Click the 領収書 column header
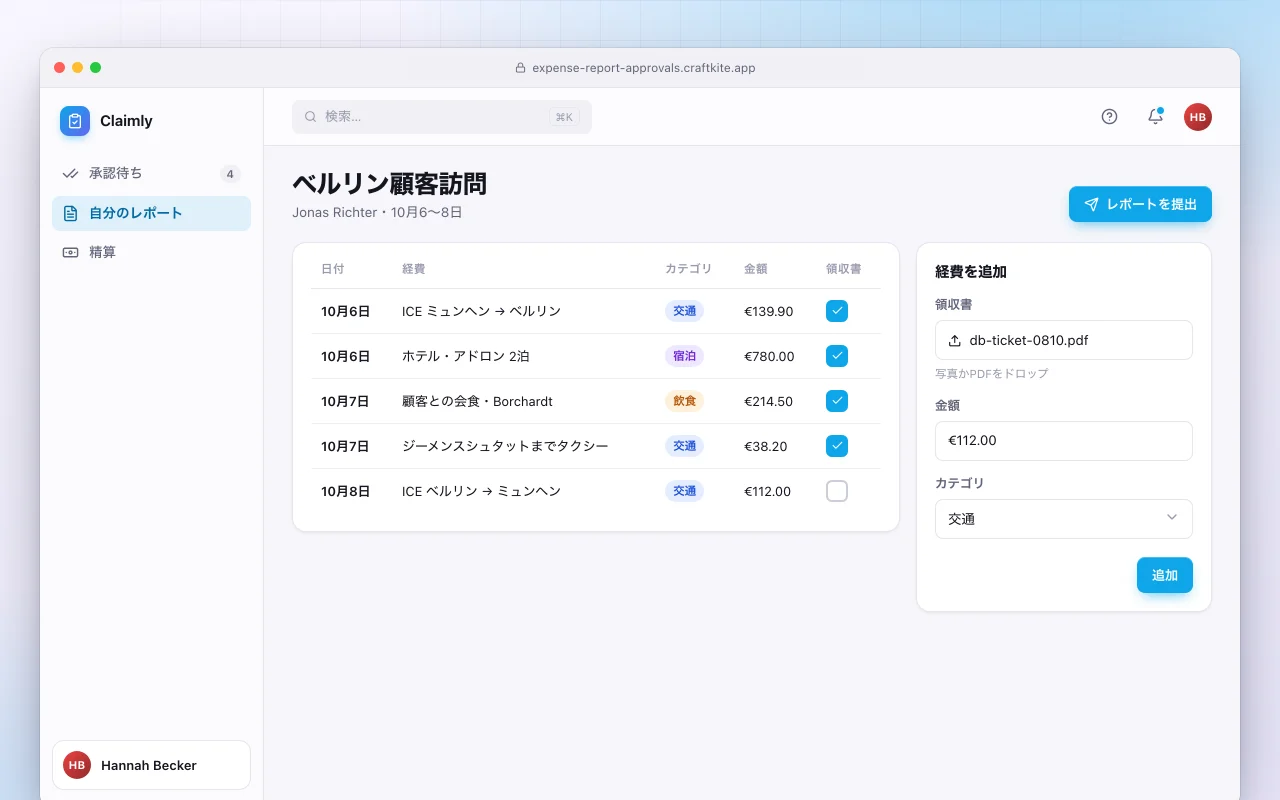The width and height of the screenshot is (1280, 800). (844, 269)
